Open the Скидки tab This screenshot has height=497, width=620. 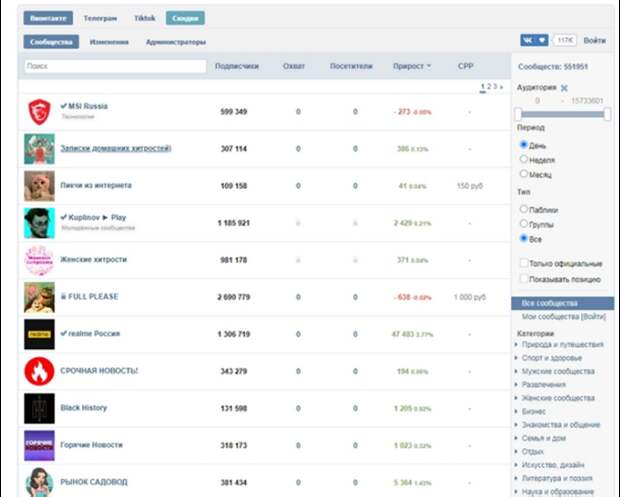click(185, 18)
